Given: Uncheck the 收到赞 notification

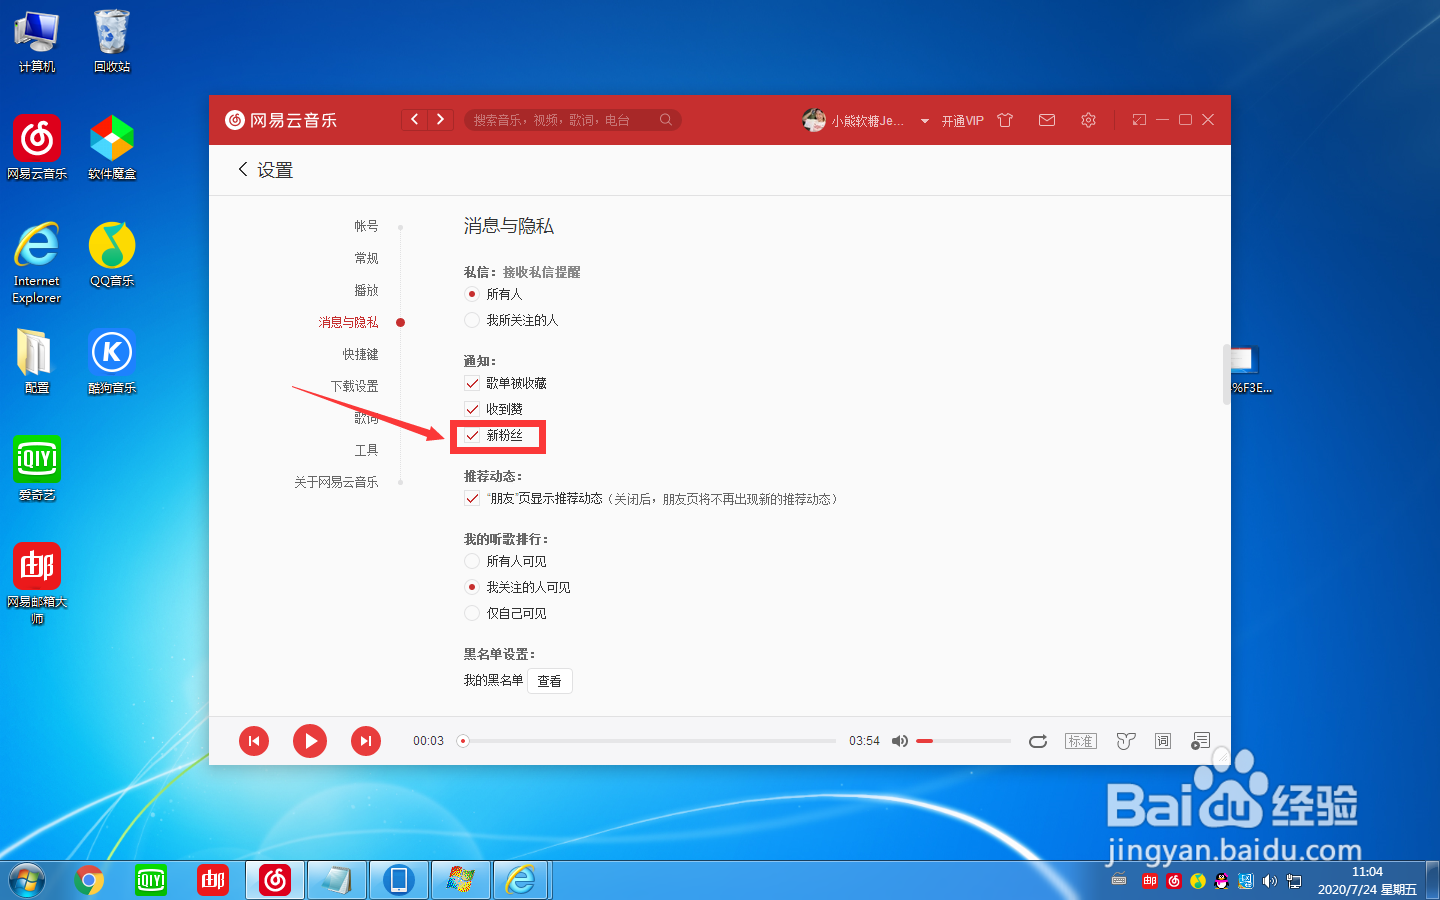Looking at the screenshot, I should [x=472, y=409].
